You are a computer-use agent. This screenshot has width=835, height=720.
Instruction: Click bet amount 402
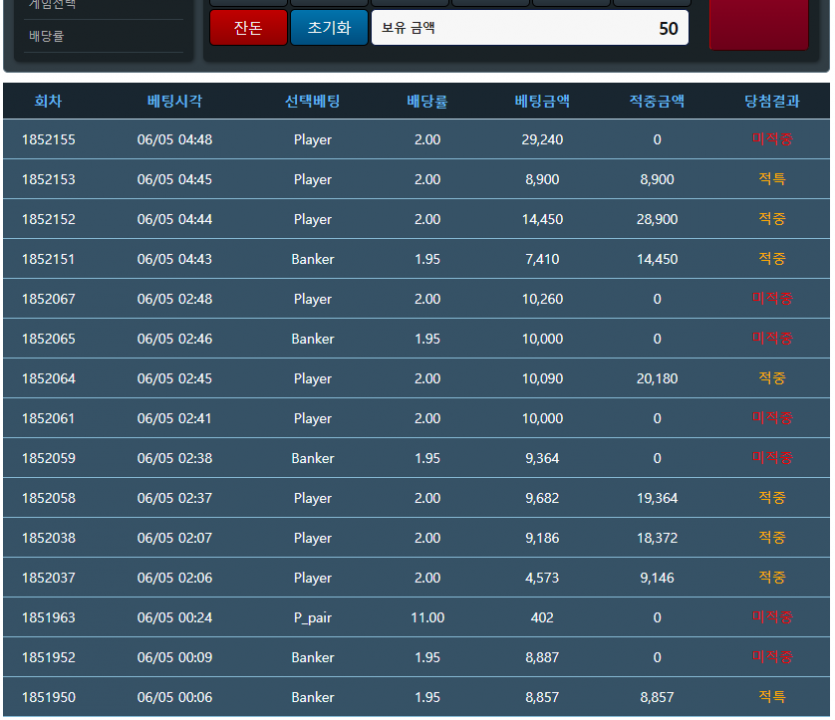542,617
